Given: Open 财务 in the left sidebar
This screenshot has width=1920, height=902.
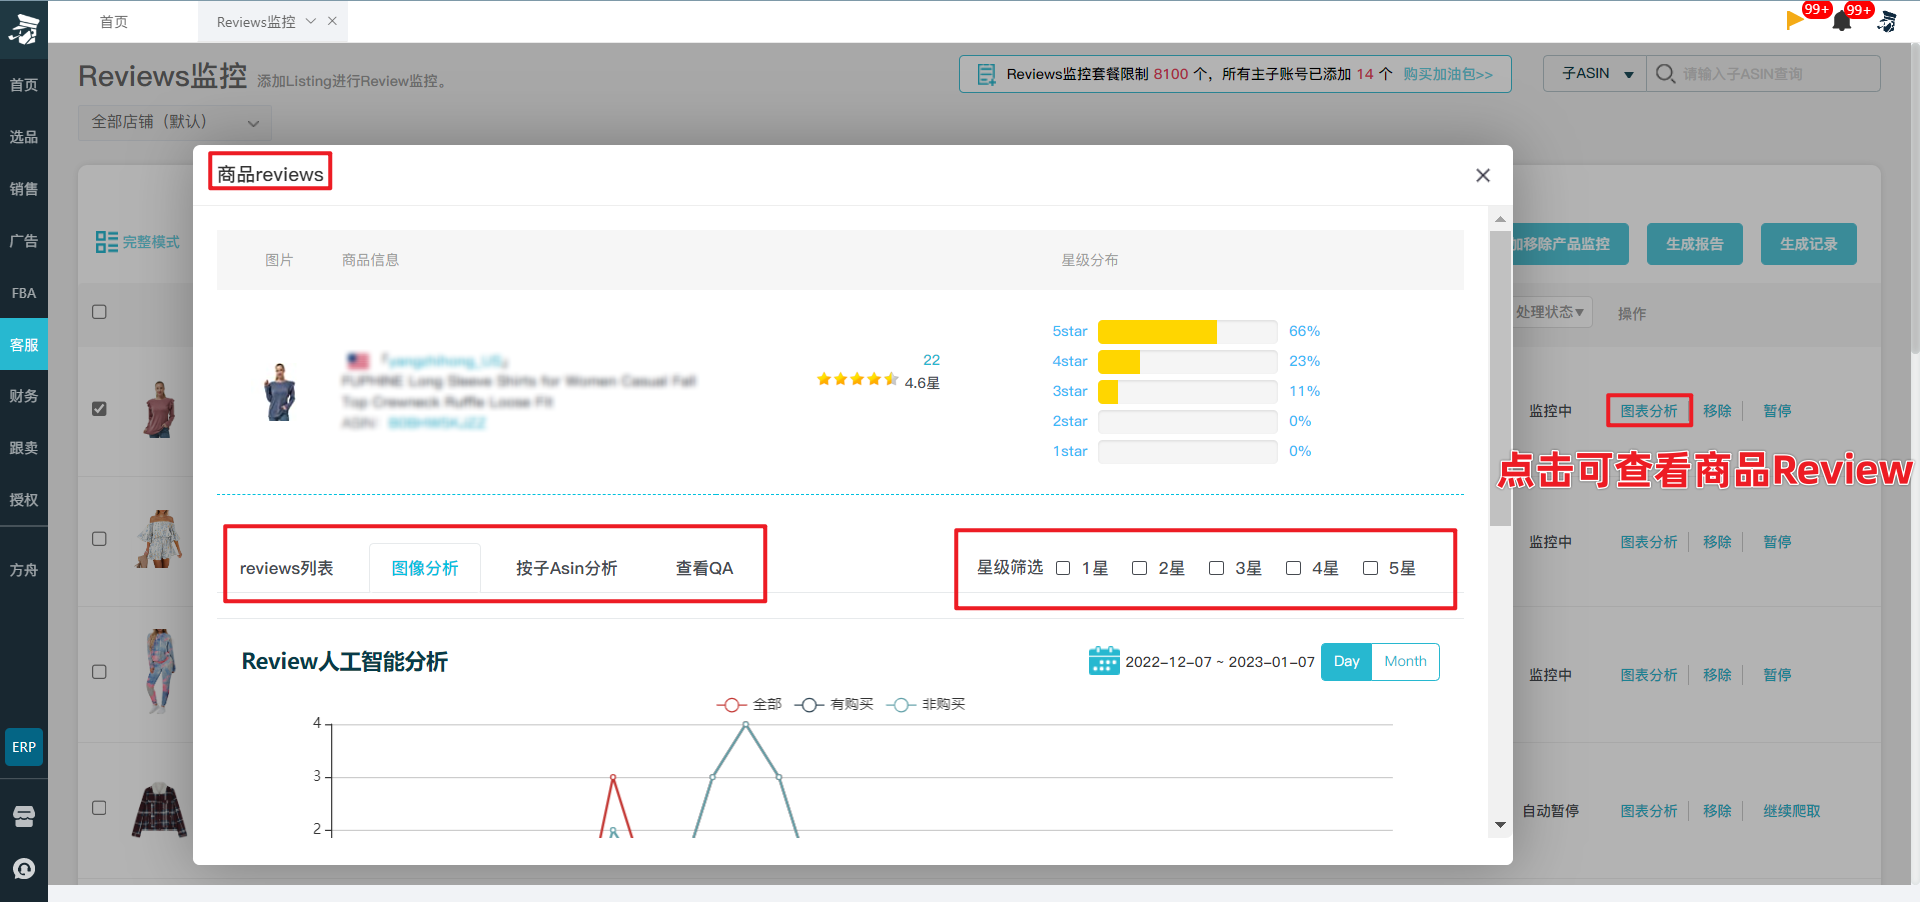Looking at the screenshot, I should (24, 396).
